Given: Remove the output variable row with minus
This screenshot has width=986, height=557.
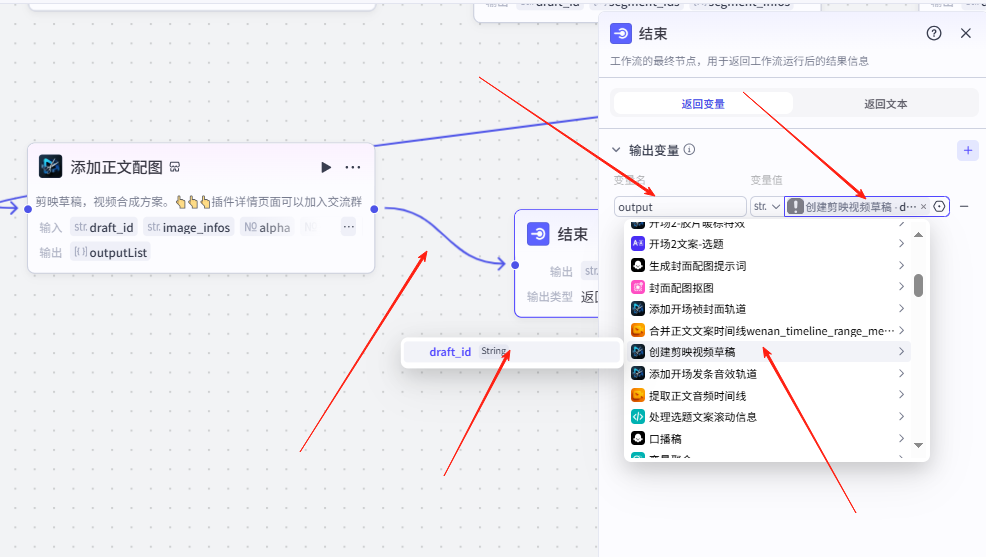Looking at the screenshot, I should (x=964, y=206).
